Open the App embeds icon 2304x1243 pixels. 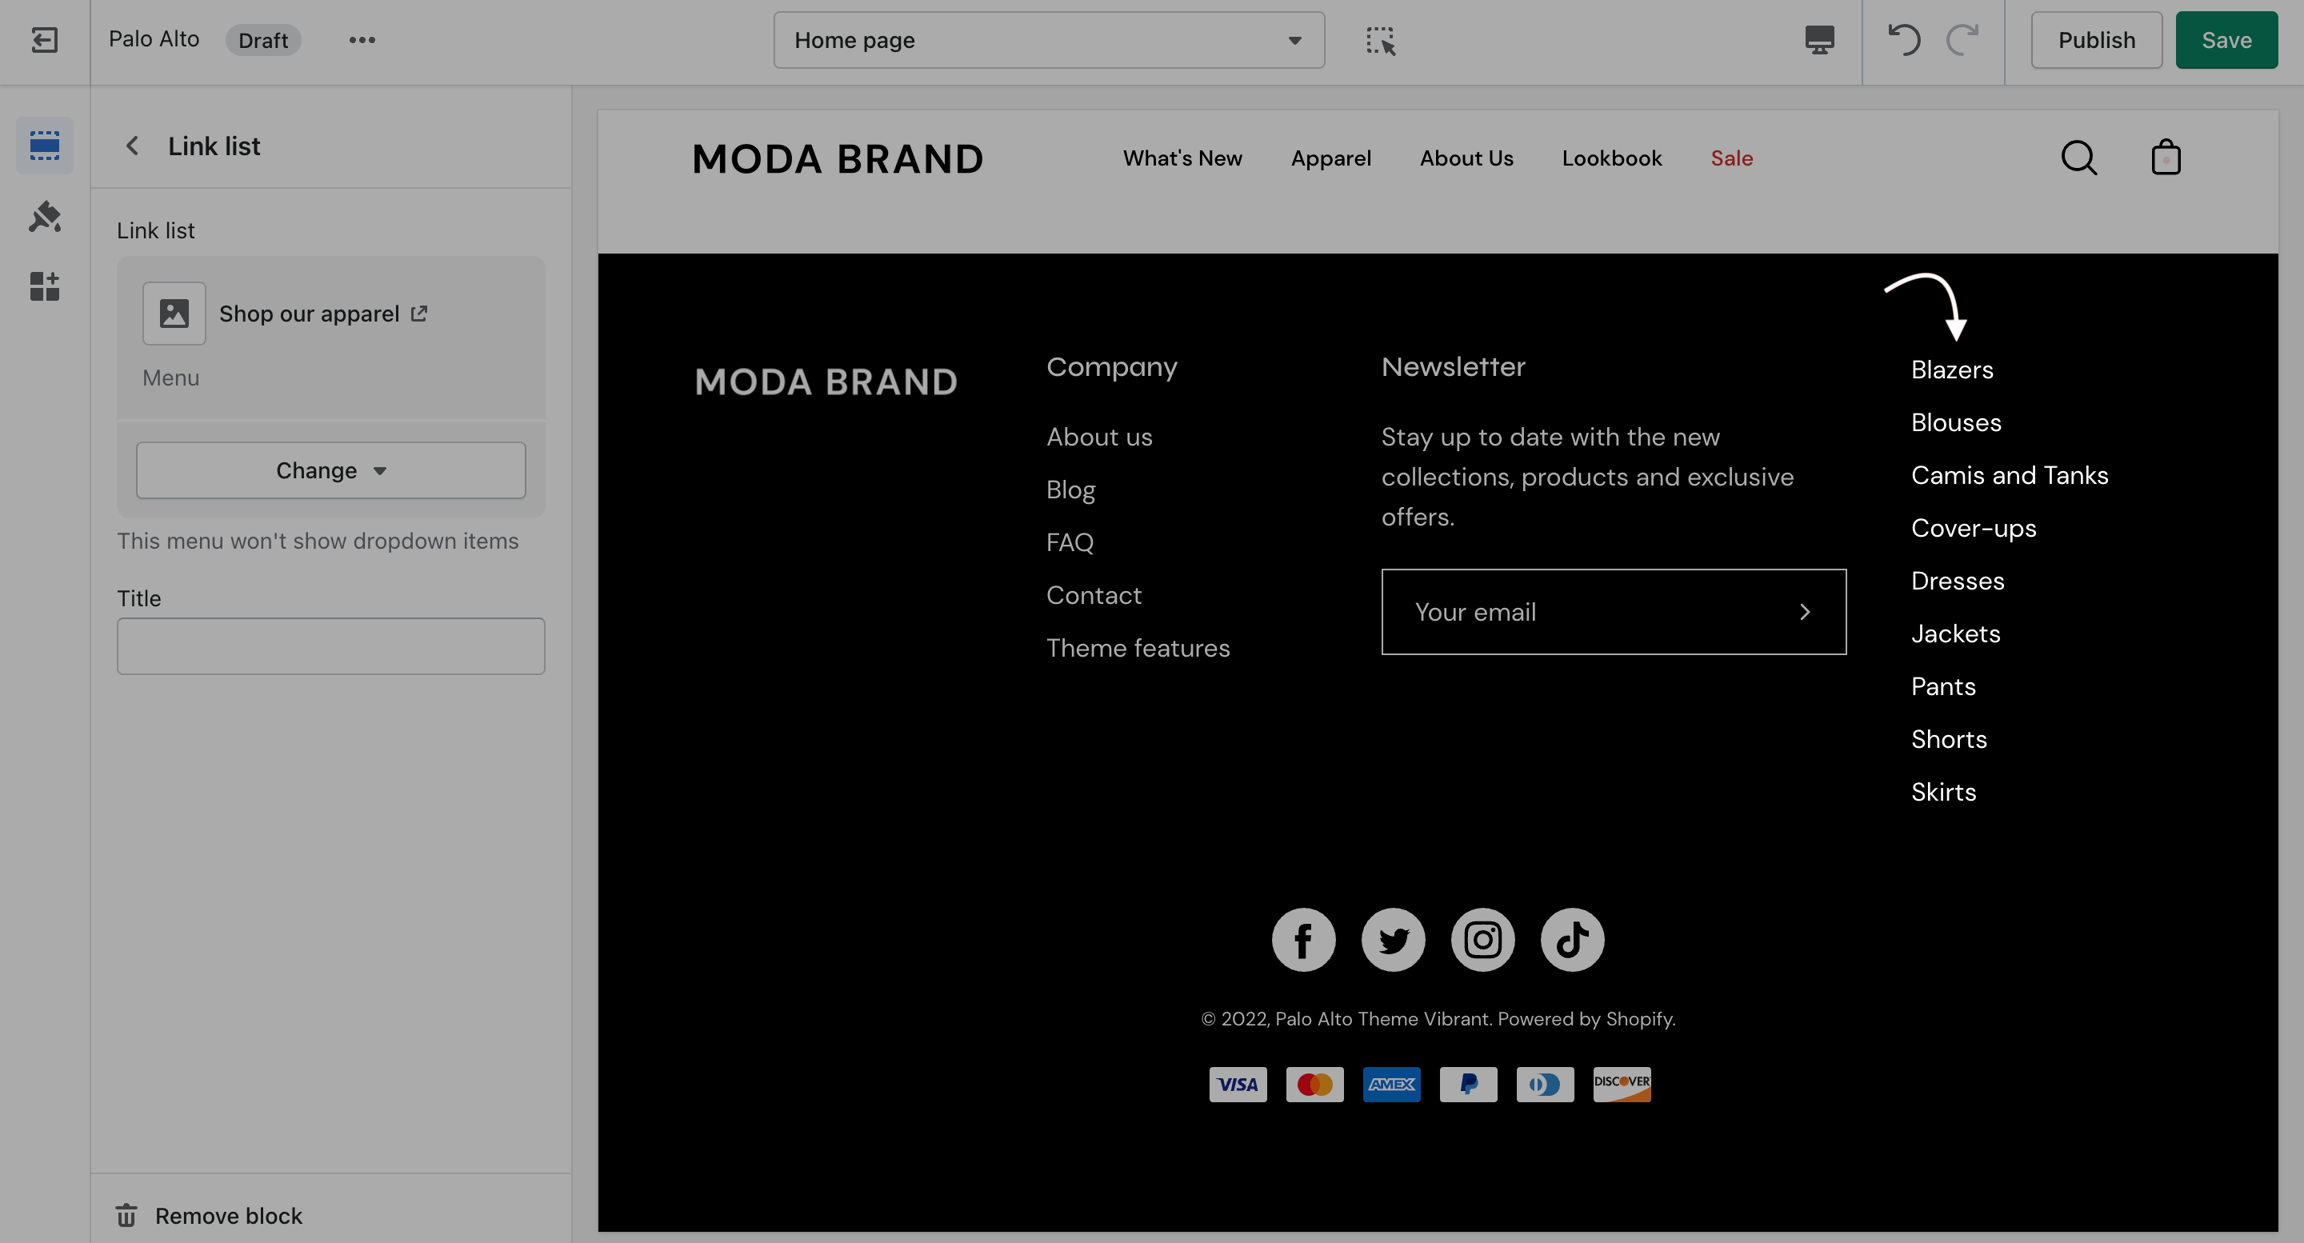[x=44, y=287]
